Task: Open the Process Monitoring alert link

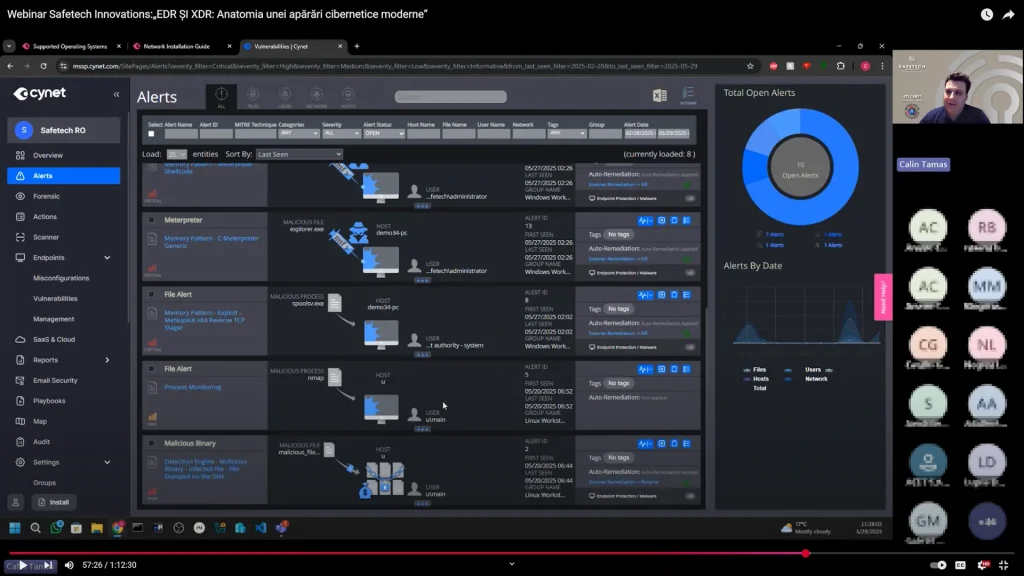Action: coord(192,387)
